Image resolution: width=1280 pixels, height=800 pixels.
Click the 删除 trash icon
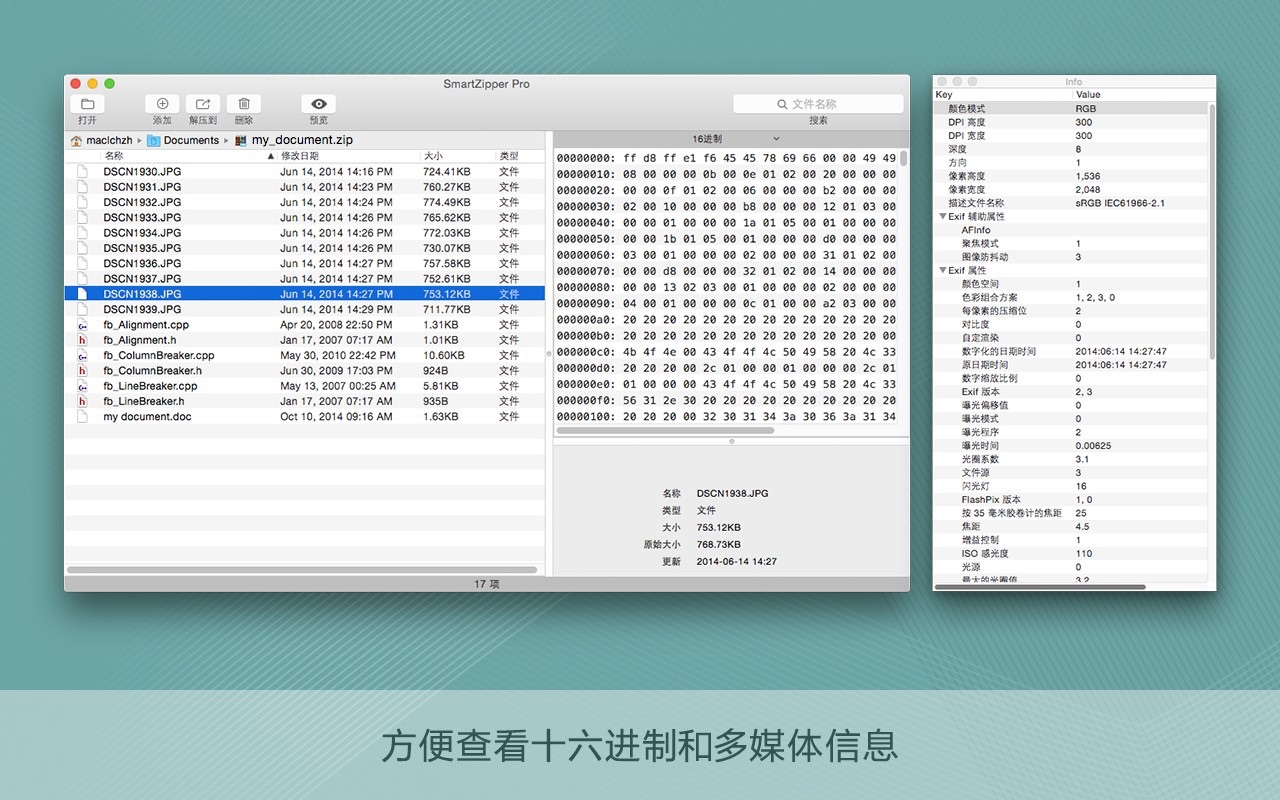[x=243, y=104]
